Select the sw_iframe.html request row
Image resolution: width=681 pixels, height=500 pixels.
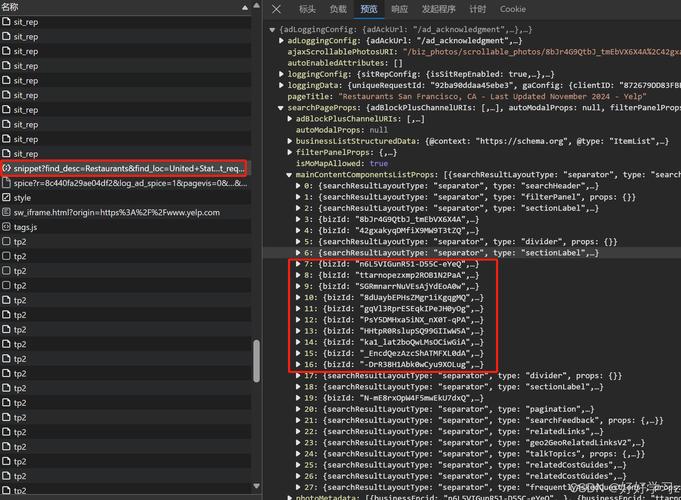click(125, 212)
